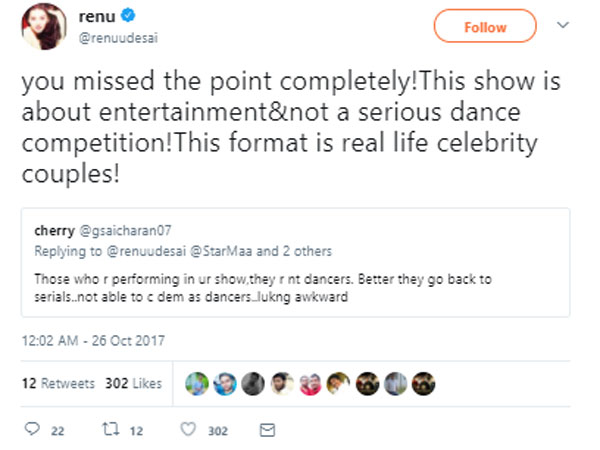Click the retweet arrows icon
Viewport: 600px width, 450px height.
[x=113, y=430]
